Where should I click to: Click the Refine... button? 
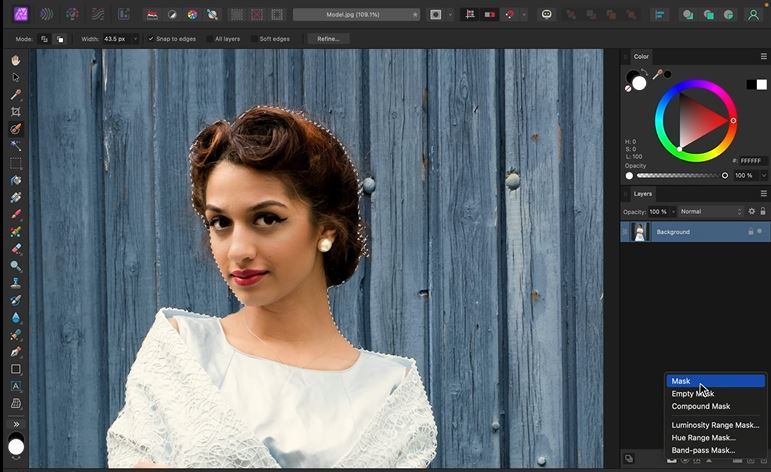point(328,39)
